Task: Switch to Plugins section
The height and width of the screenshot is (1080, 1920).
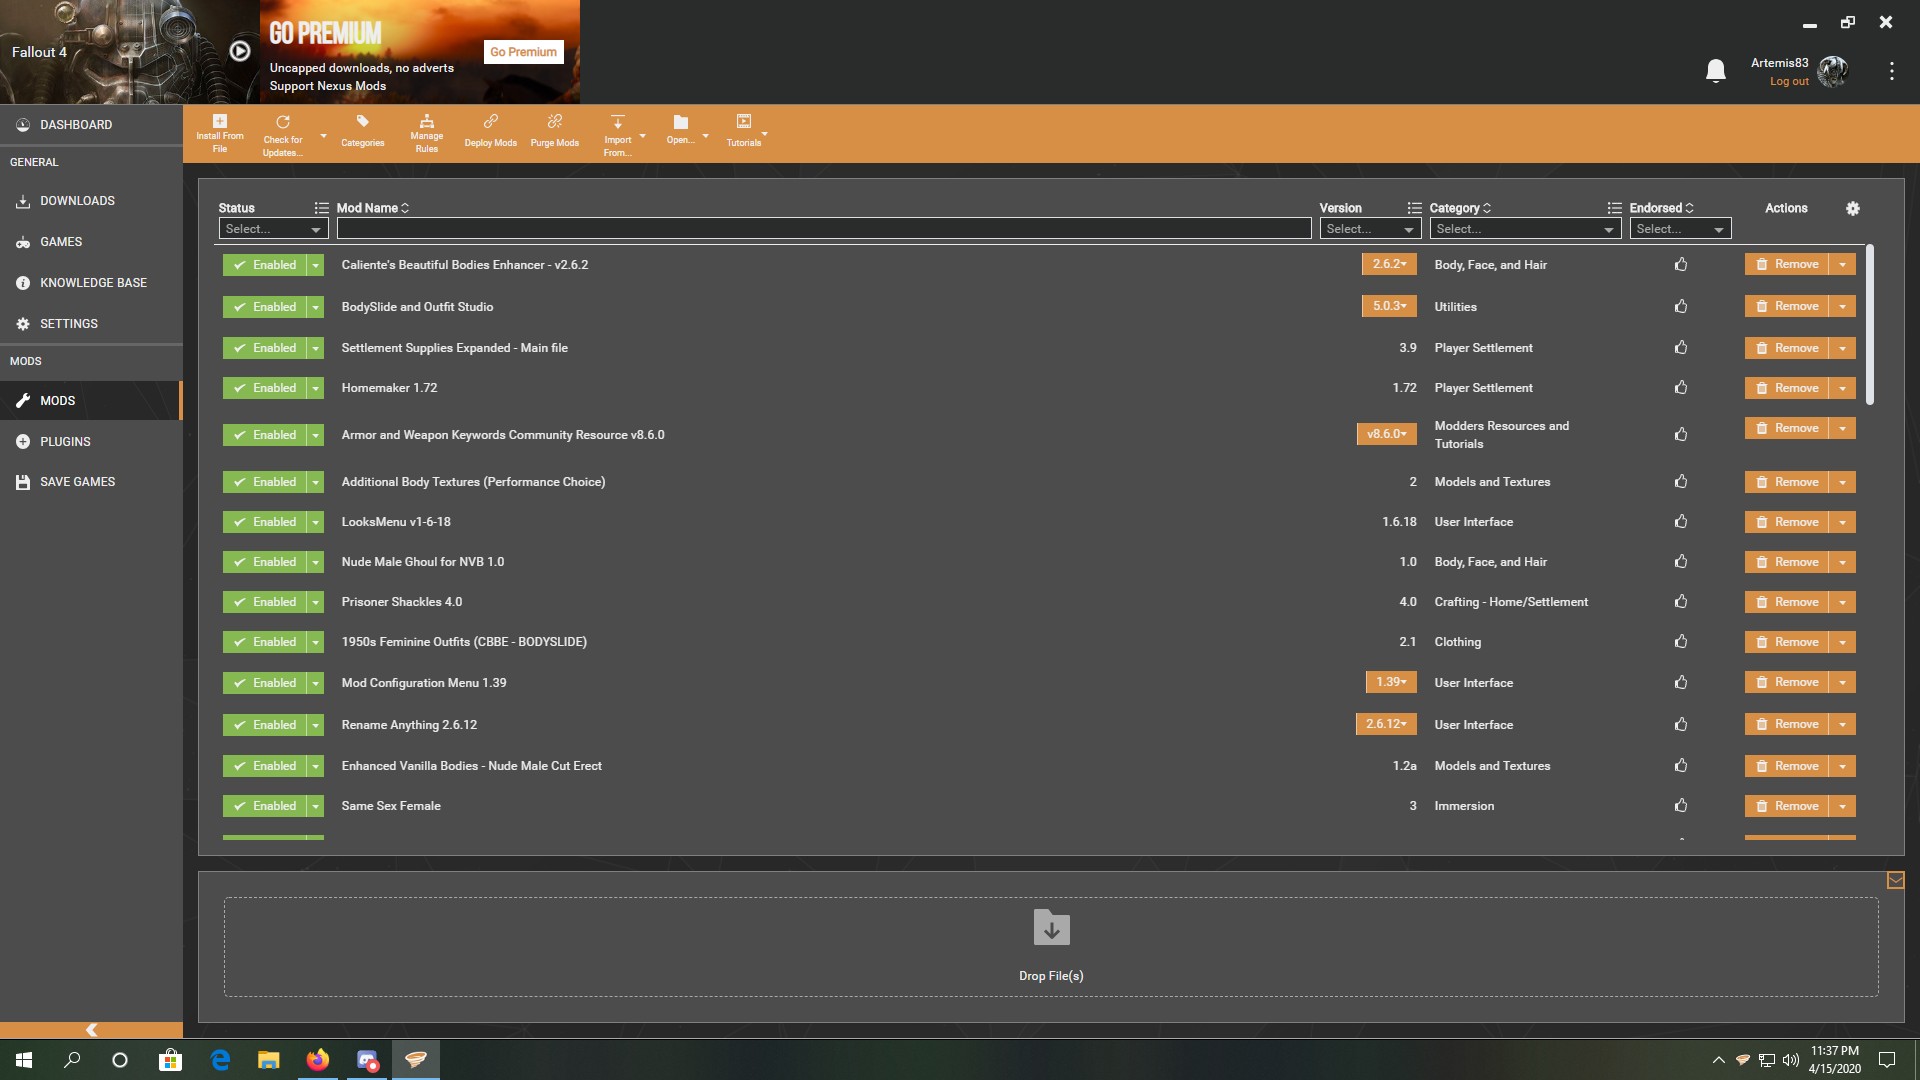Action: (x=91, y=441)
